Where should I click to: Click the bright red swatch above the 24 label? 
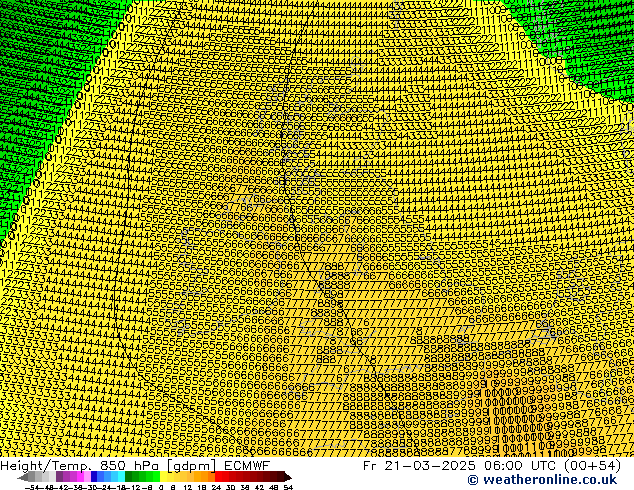pos(218,476)
